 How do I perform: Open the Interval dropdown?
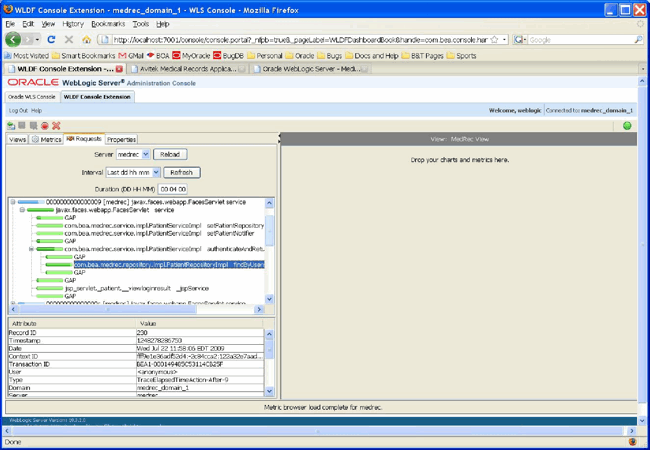pyautogui.click(x=133, y=172)
